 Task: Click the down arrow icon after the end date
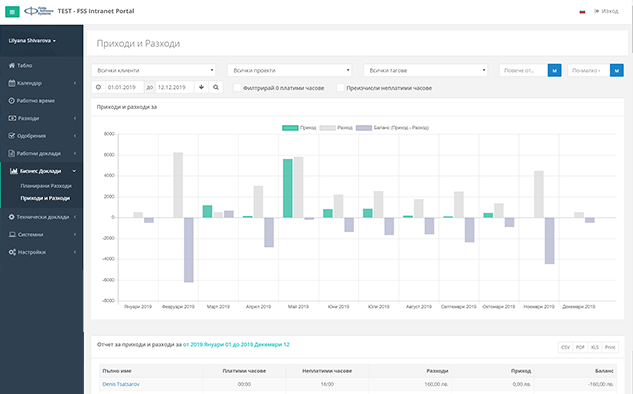(201, 87)
